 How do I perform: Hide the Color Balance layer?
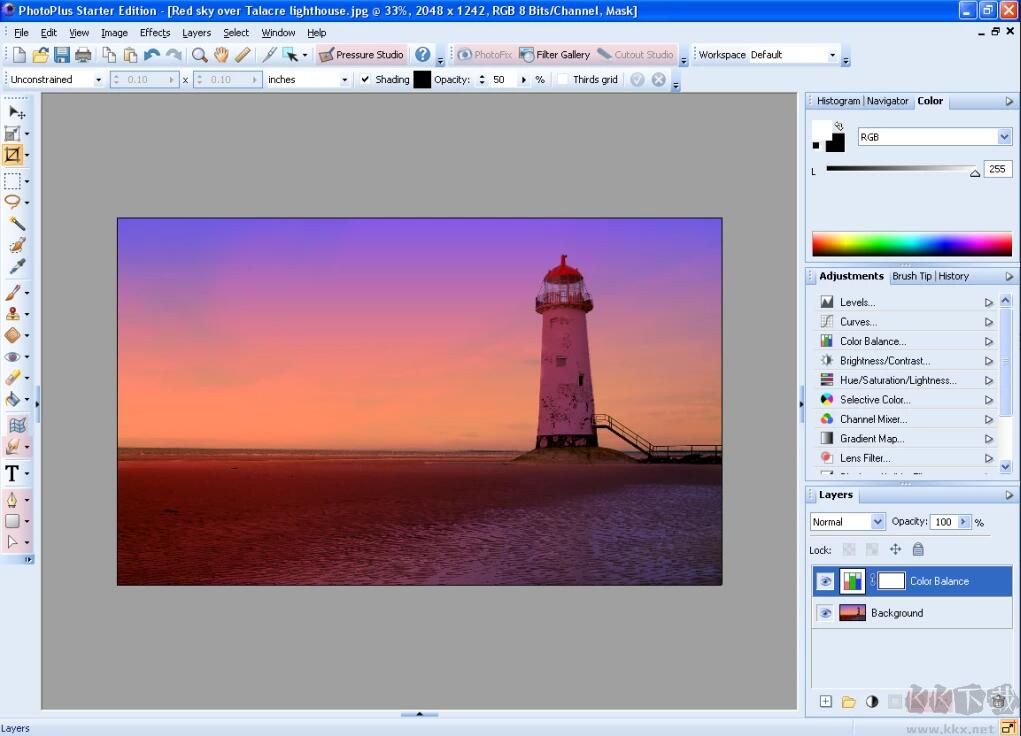pos(825,581)
